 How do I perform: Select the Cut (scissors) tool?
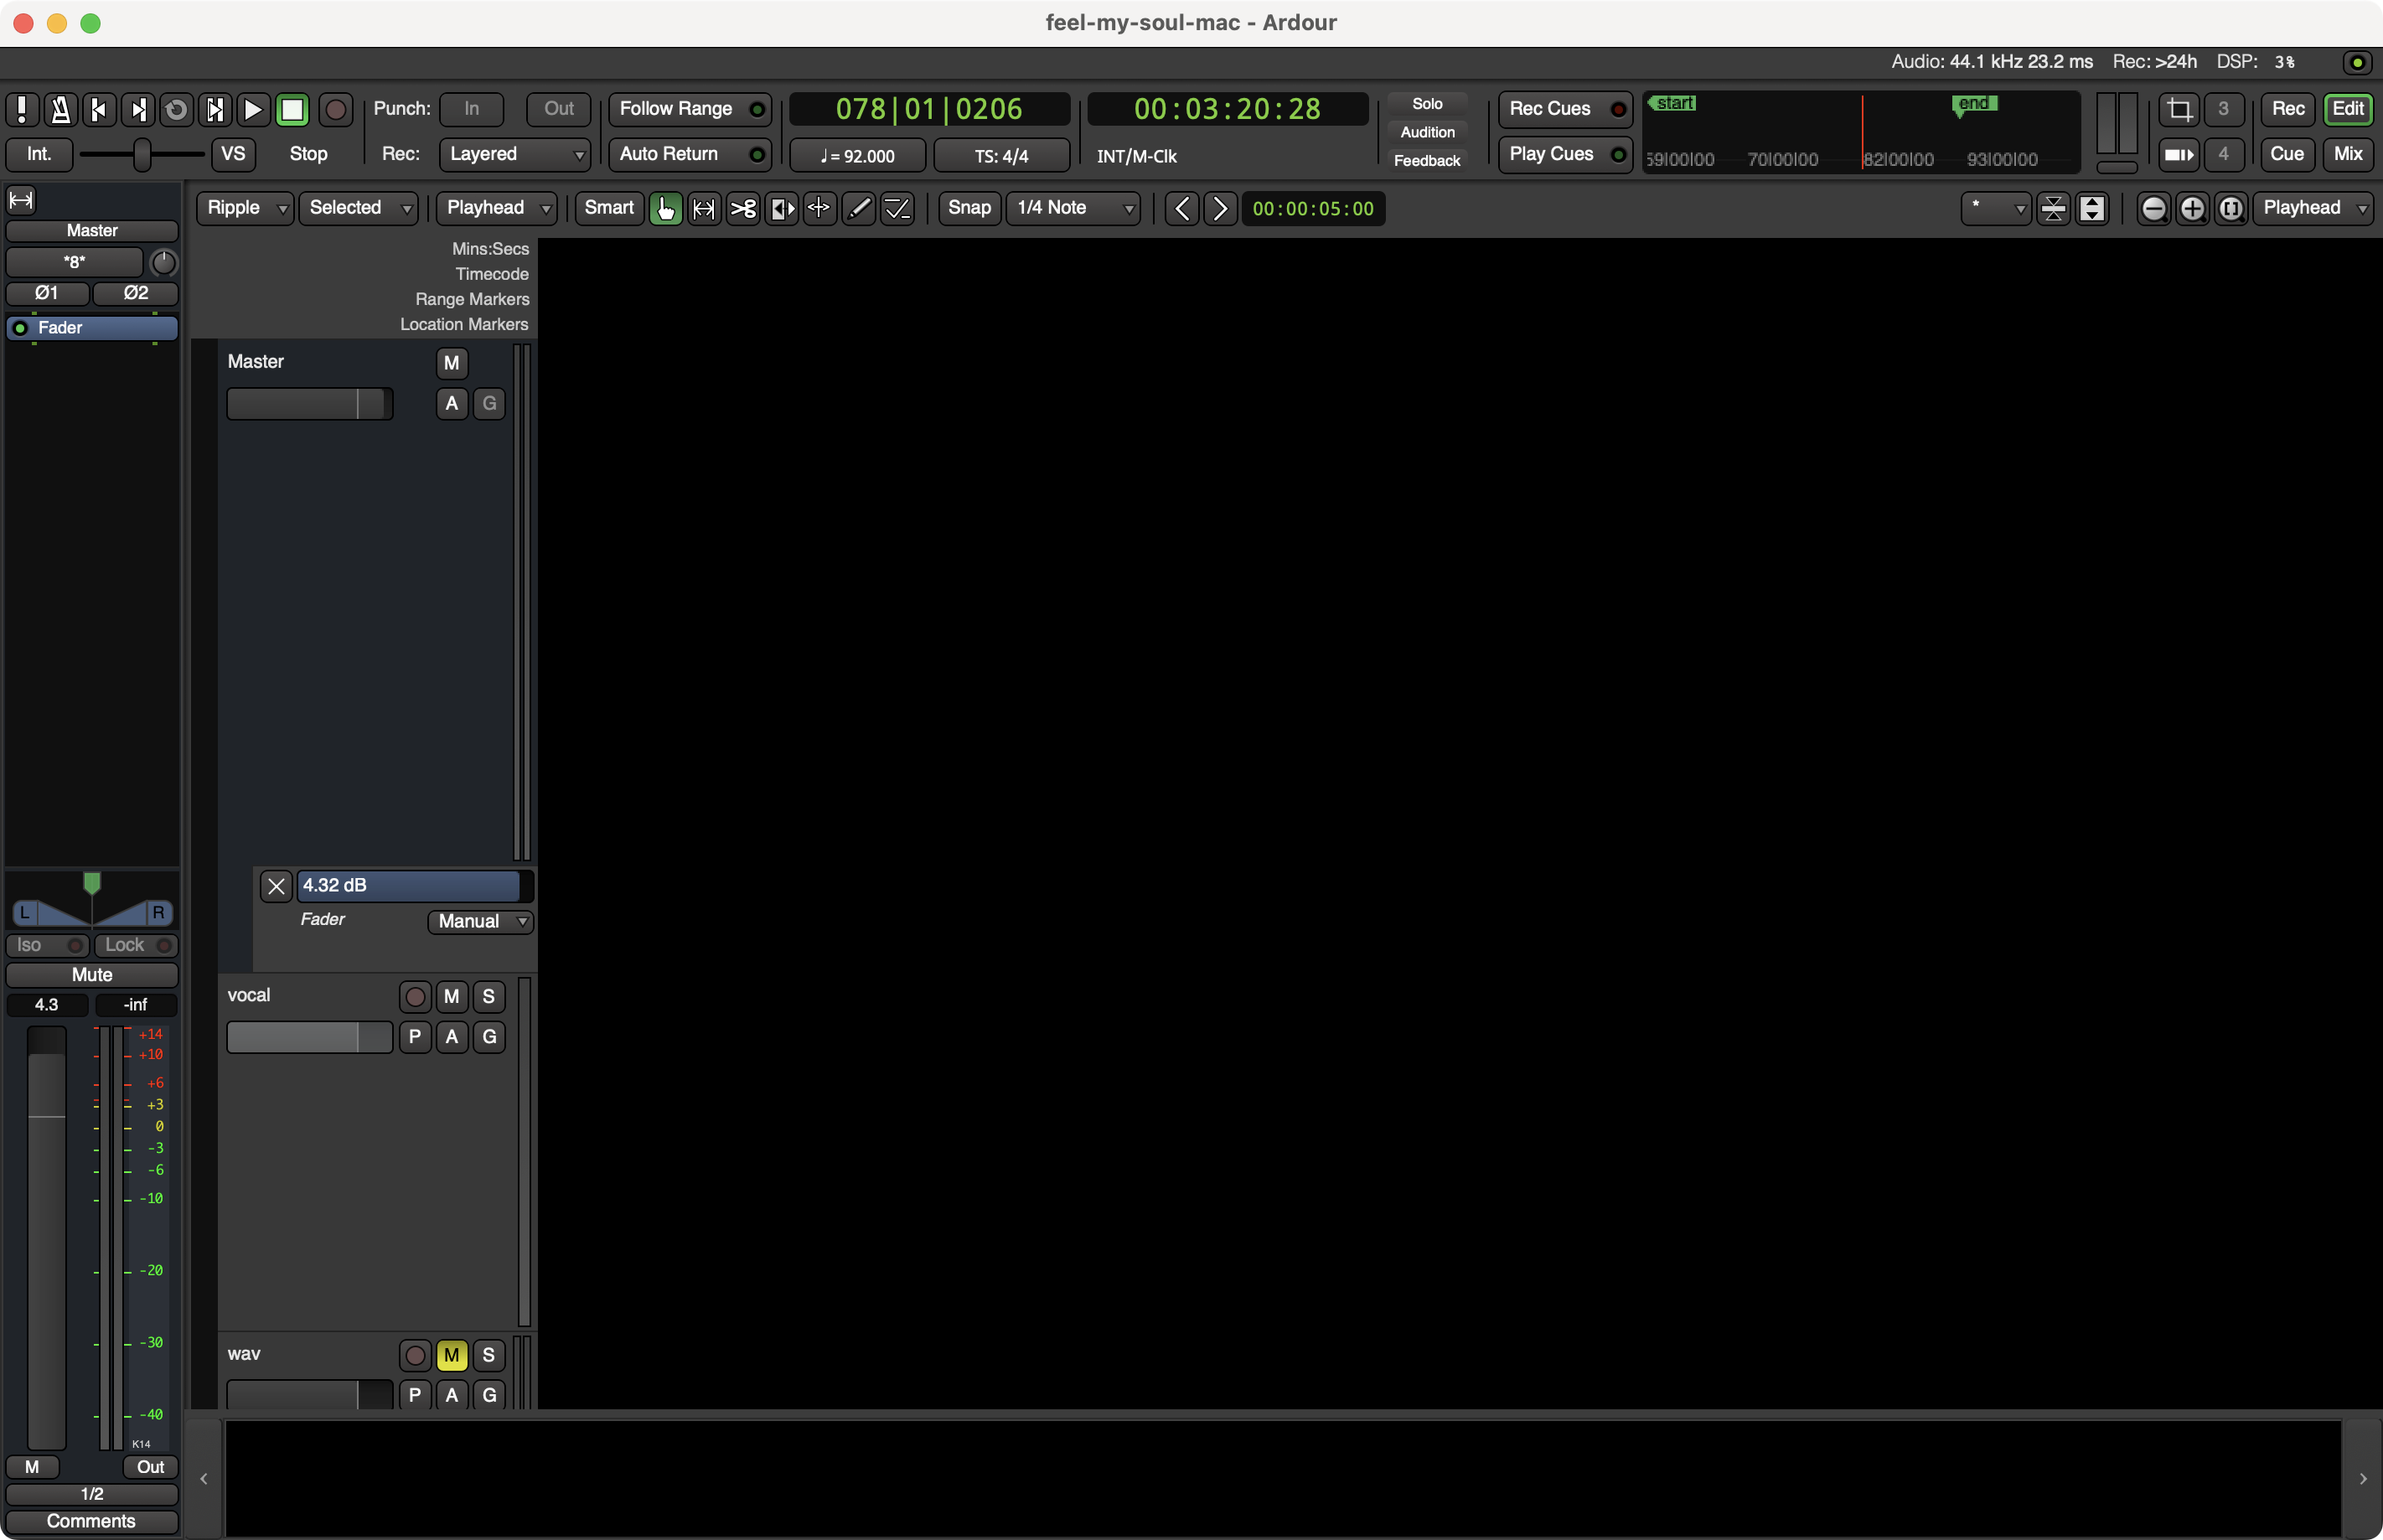coord(743,208)
